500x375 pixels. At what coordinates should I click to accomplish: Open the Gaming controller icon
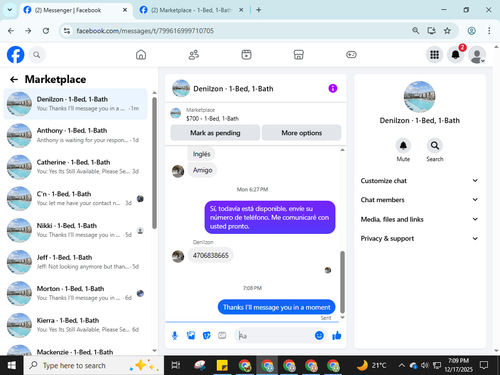click(351, 55)
